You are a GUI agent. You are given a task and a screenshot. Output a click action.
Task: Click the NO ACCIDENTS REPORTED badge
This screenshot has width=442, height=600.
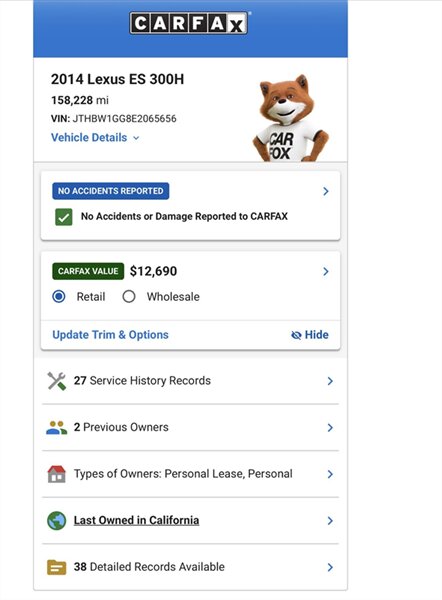111,191
